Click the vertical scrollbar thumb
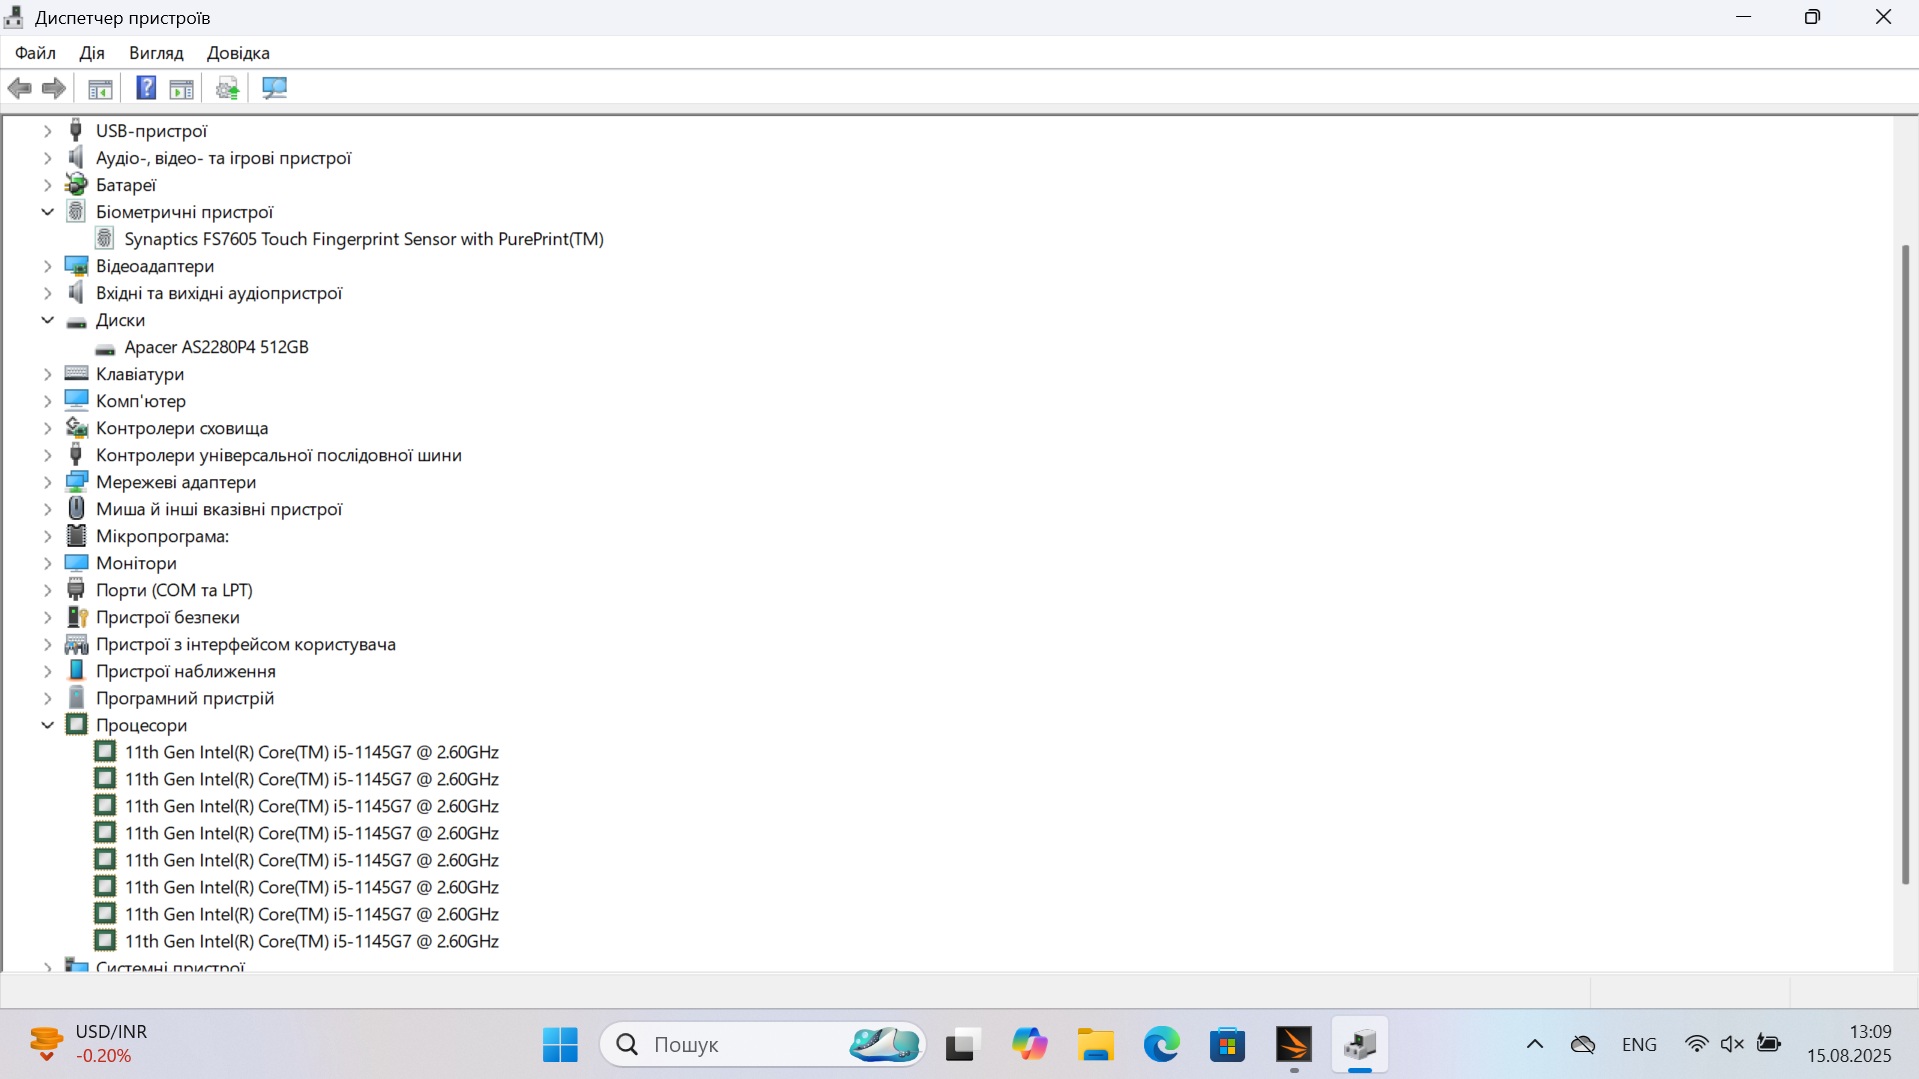Screen dimensions: 1919x1079 click(1905, 565)
